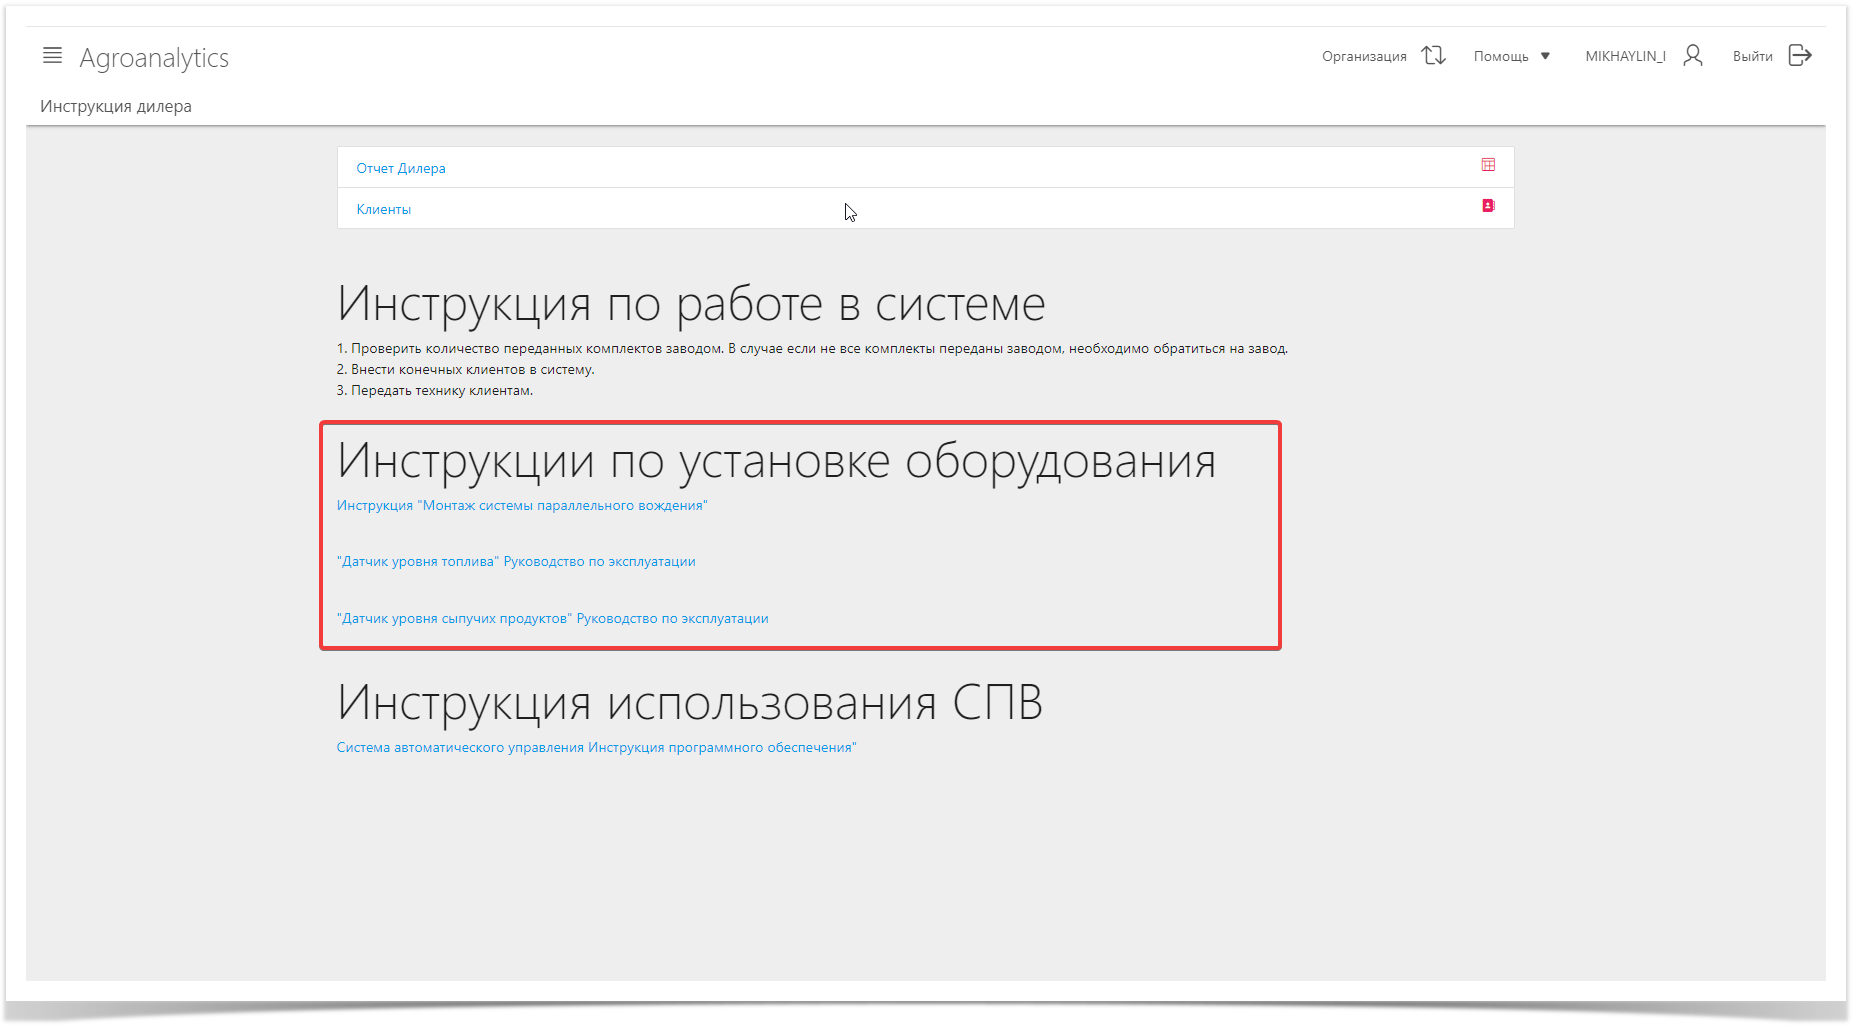This screenshot has width=1860, height=1030.
Task: Open Датчик уровня топлива manual link
Action: [516, 562]
